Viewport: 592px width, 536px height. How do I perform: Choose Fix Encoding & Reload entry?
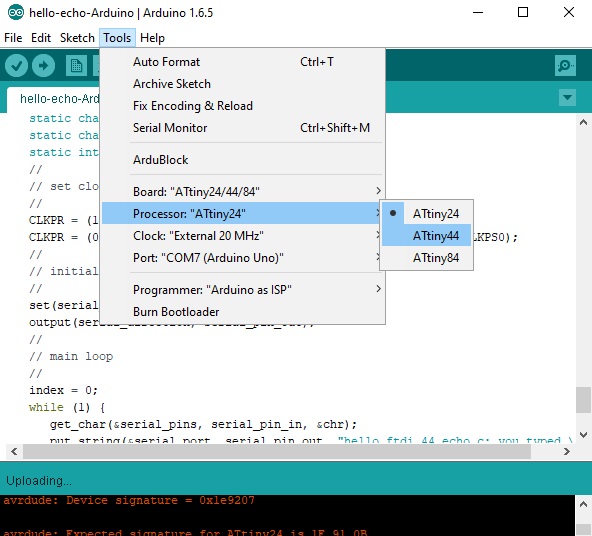pos(243,106)
